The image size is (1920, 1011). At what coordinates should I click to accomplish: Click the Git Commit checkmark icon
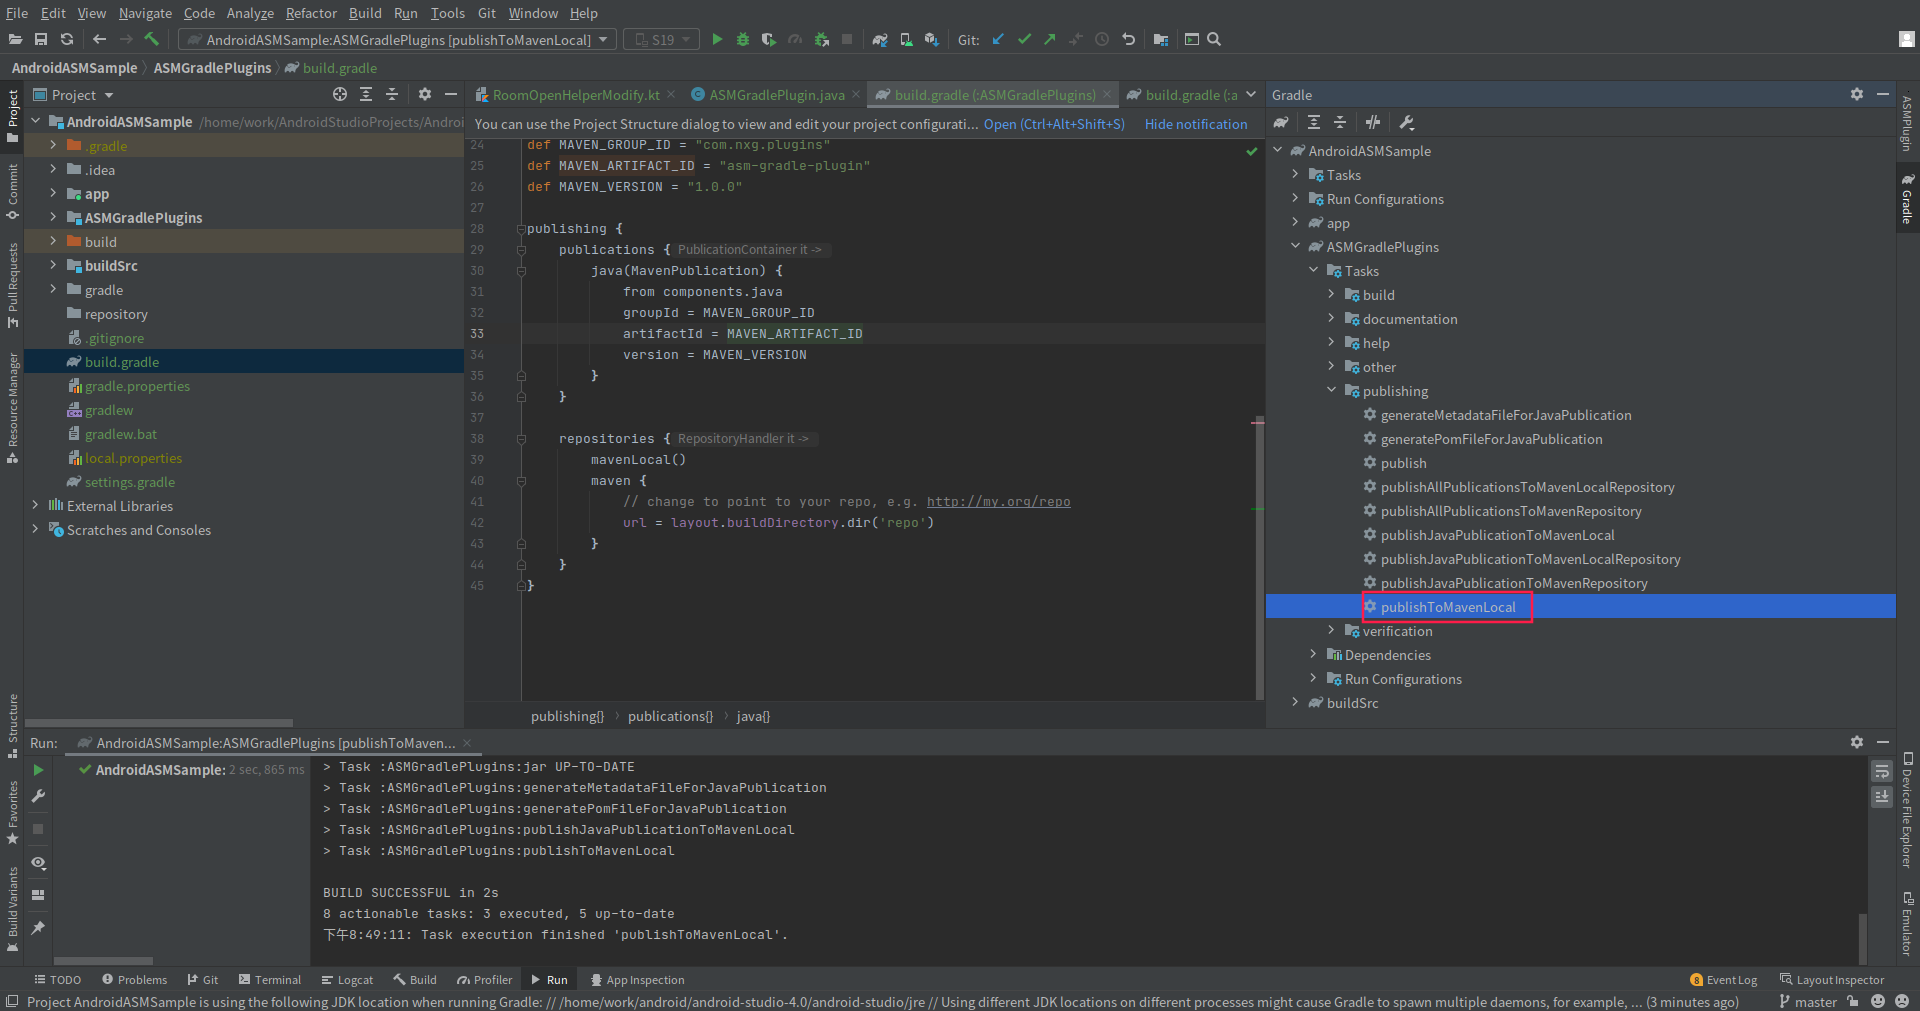tap(1024, 39)
